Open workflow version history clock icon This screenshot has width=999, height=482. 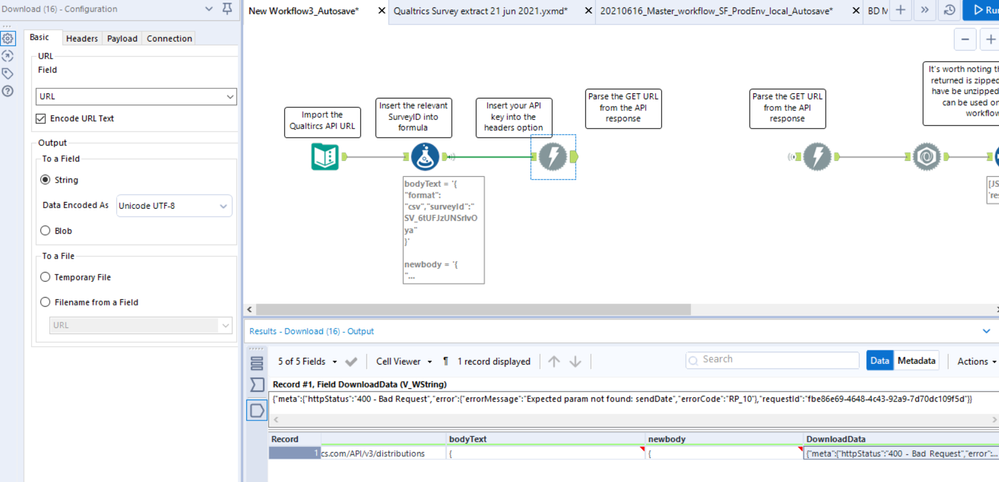click(949, 10)
